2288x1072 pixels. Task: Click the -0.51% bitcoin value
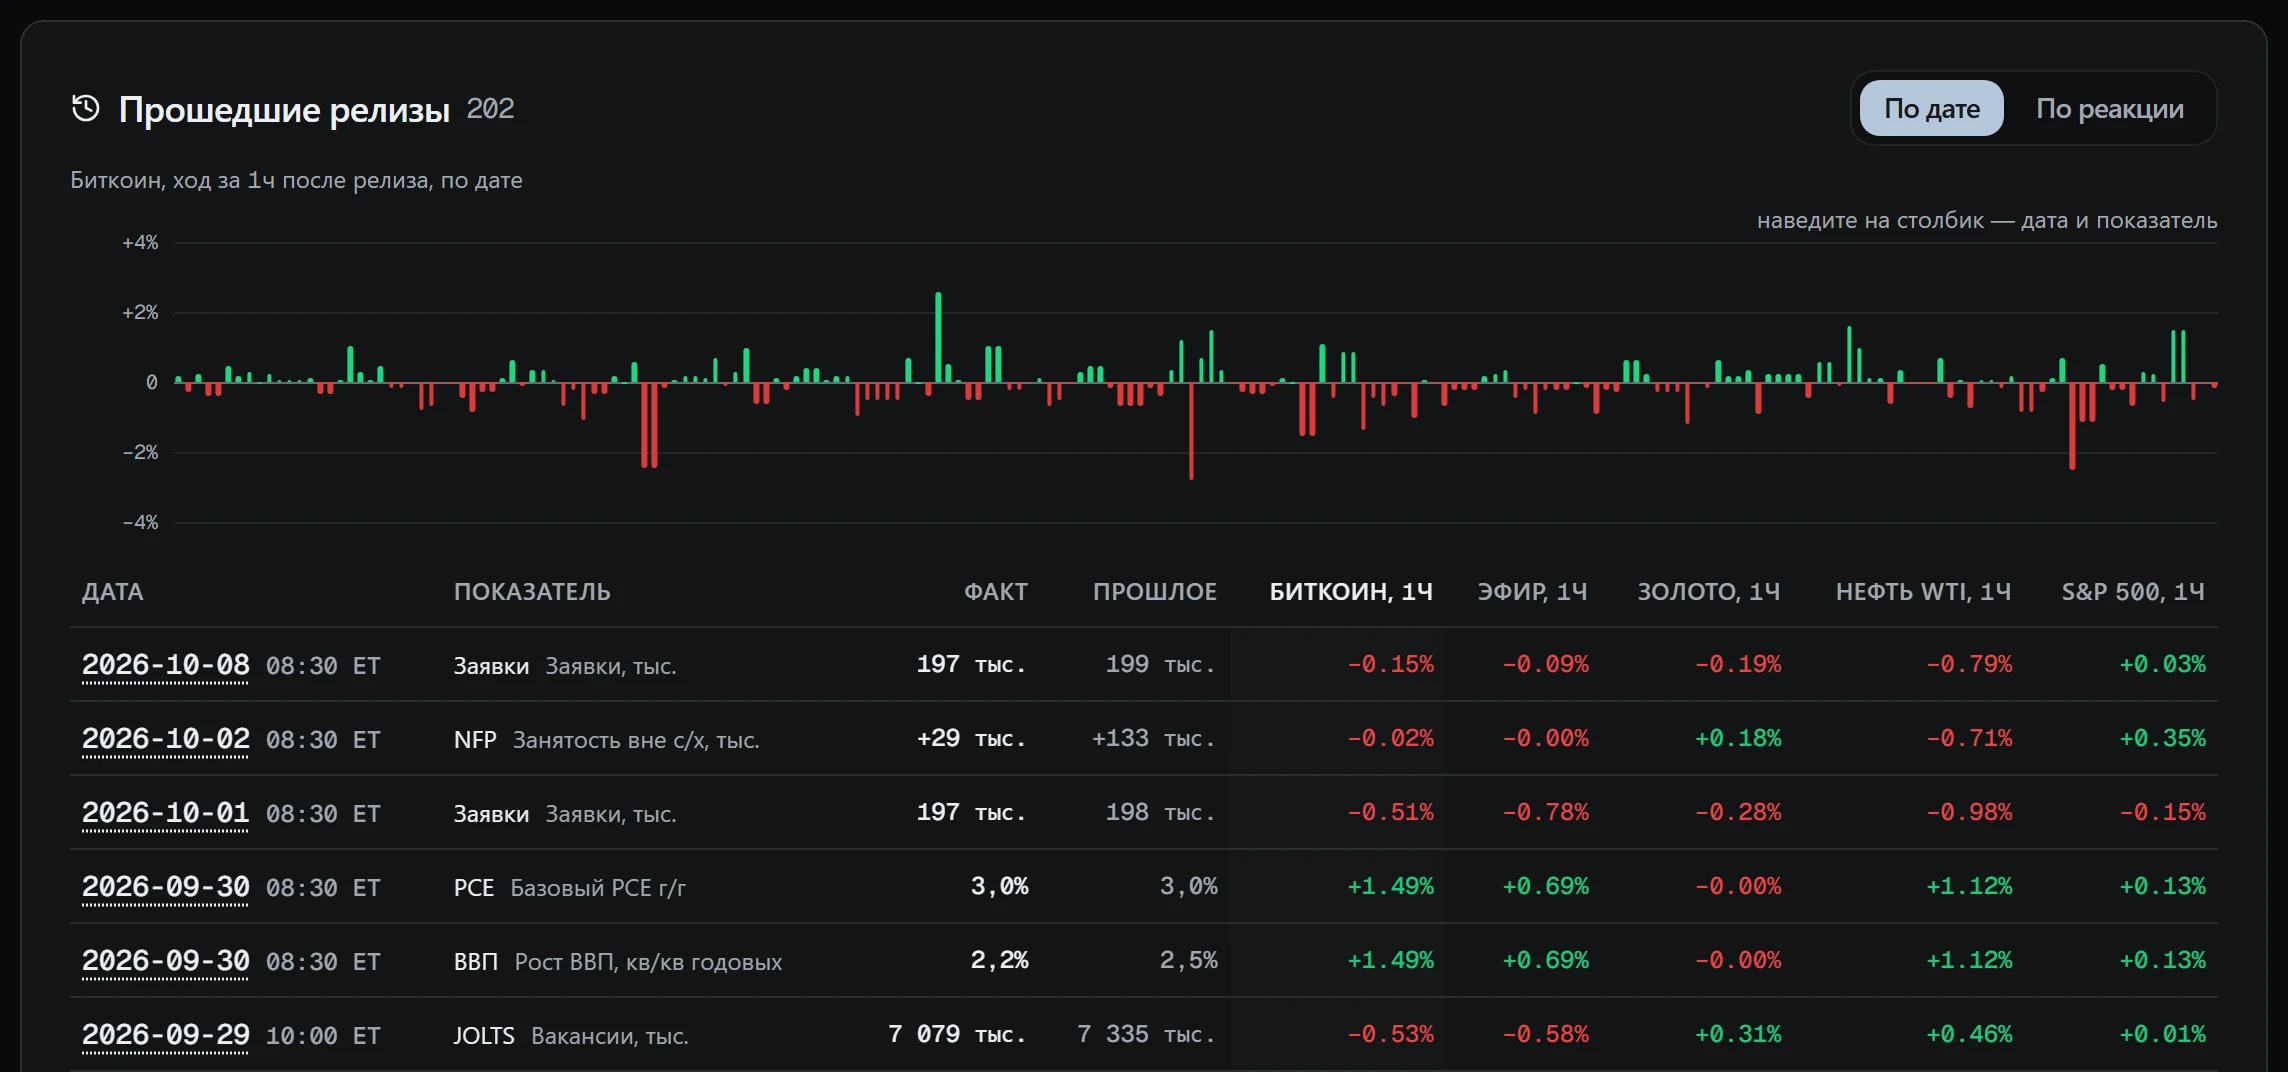(x=1390, y=813)
